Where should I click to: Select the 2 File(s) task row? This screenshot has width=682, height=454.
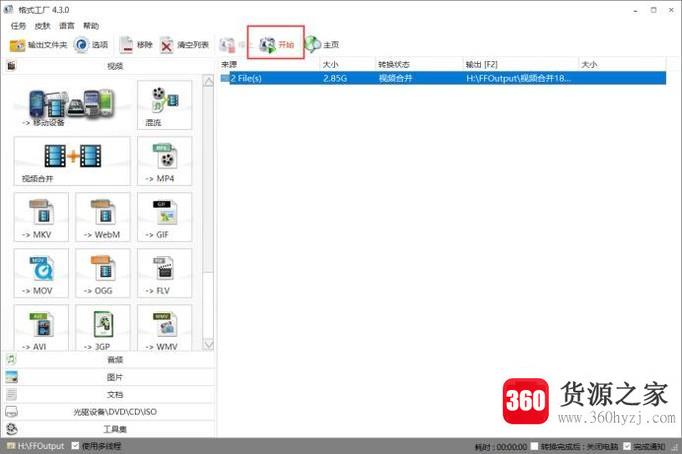[x=443, y=78]
